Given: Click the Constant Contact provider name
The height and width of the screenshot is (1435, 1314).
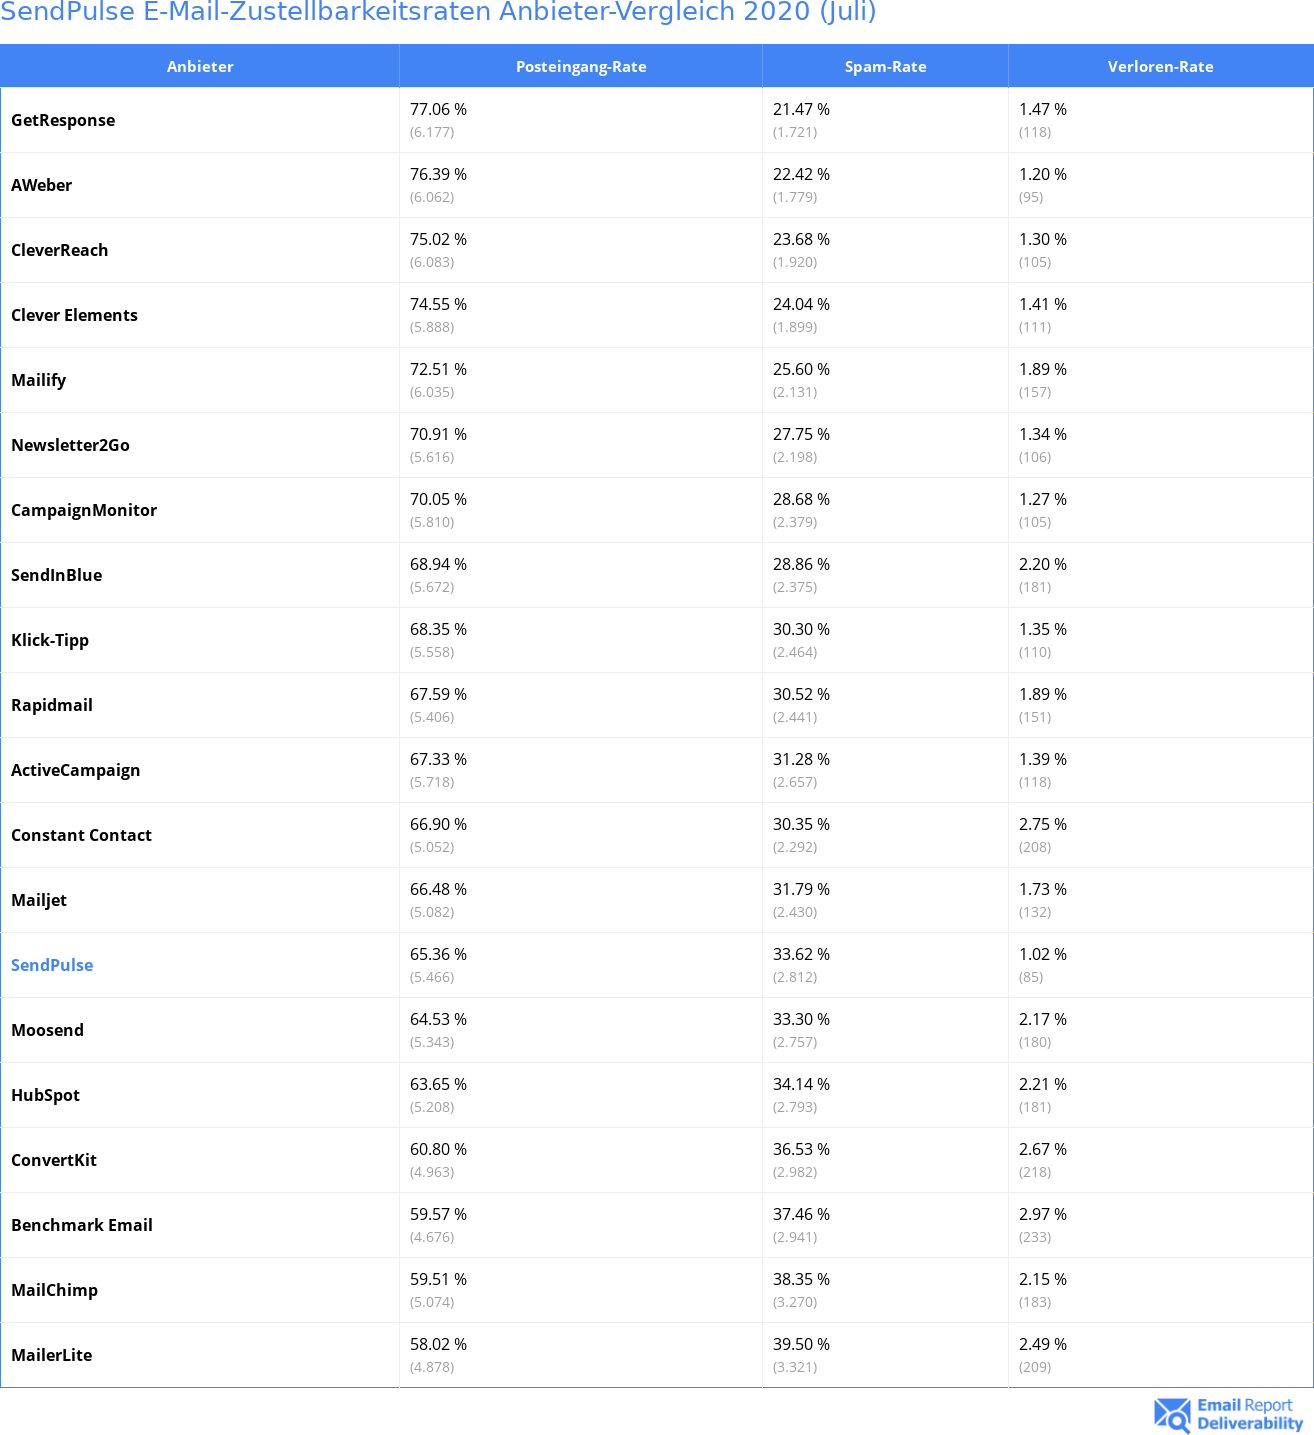Looking at the screenshot, I should [x=82, y=835].
